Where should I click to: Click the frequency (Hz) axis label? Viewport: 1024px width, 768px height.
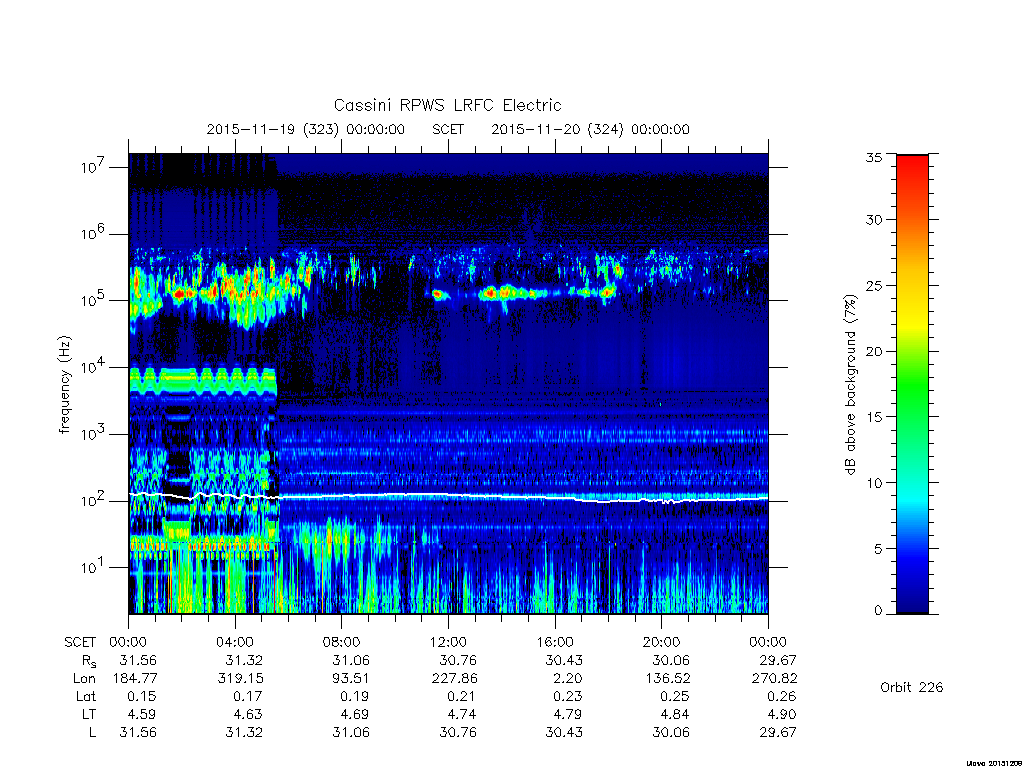[x=64, y=385]
